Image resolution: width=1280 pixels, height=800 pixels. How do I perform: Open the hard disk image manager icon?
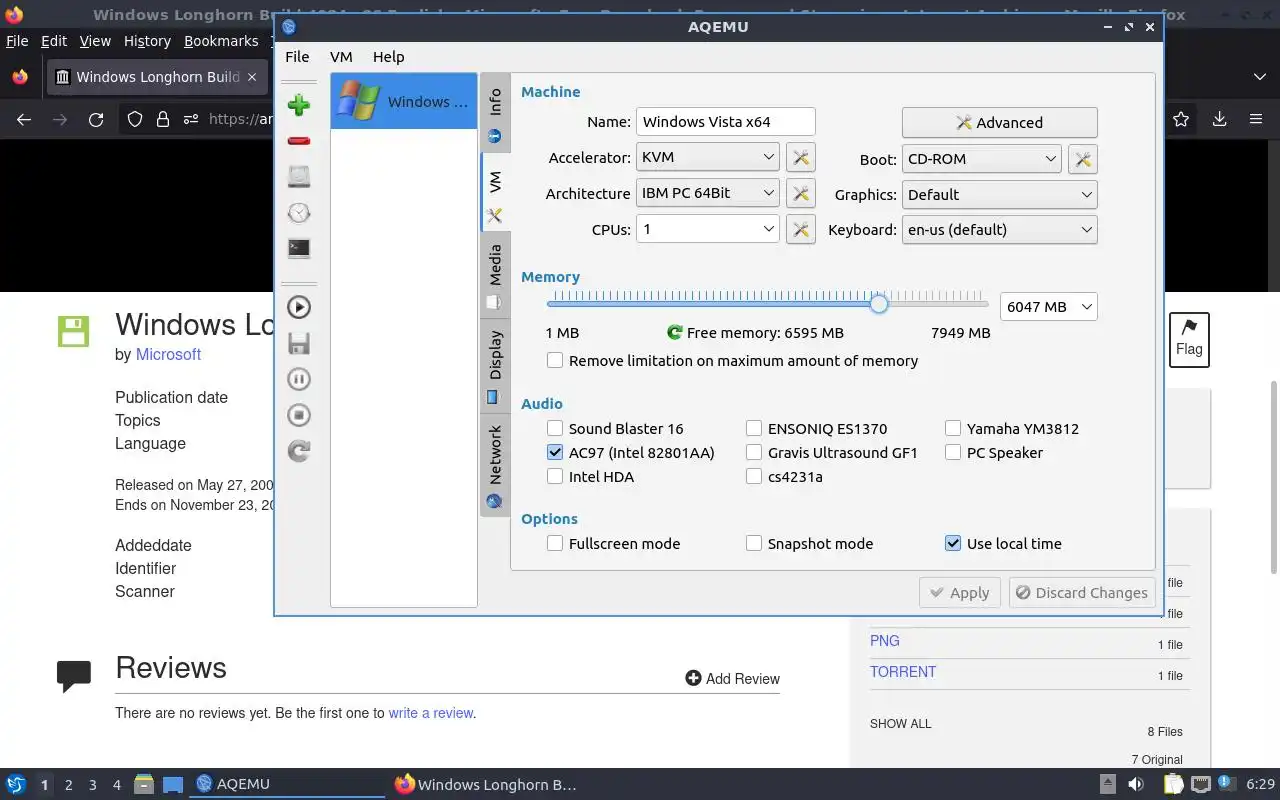298,177
